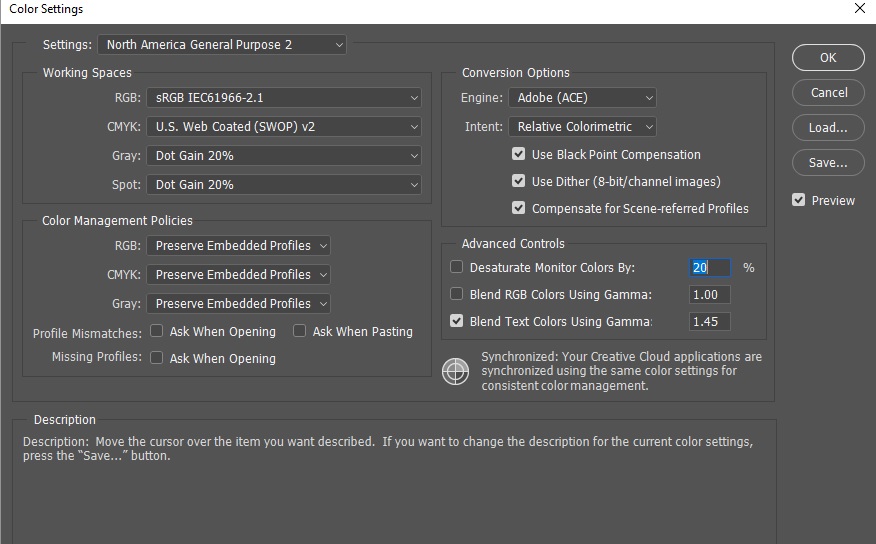Click the Save... button

click(x=828, y=163)
